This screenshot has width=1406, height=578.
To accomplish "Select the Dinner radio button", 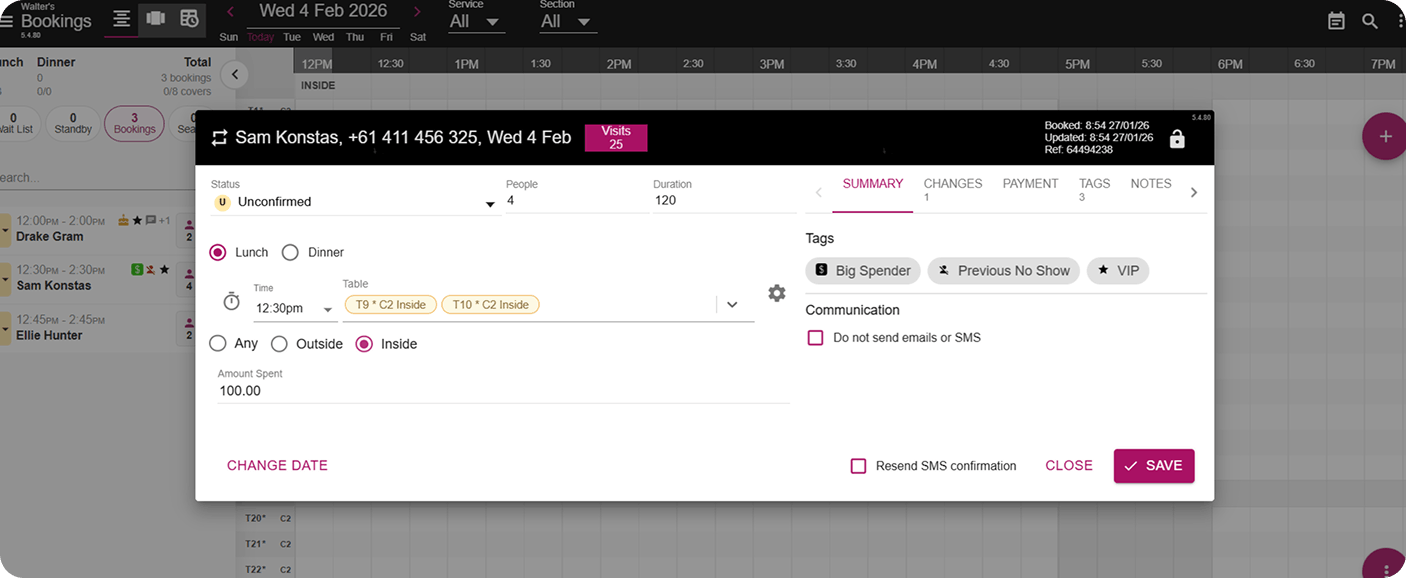I will tap(290, 253).
